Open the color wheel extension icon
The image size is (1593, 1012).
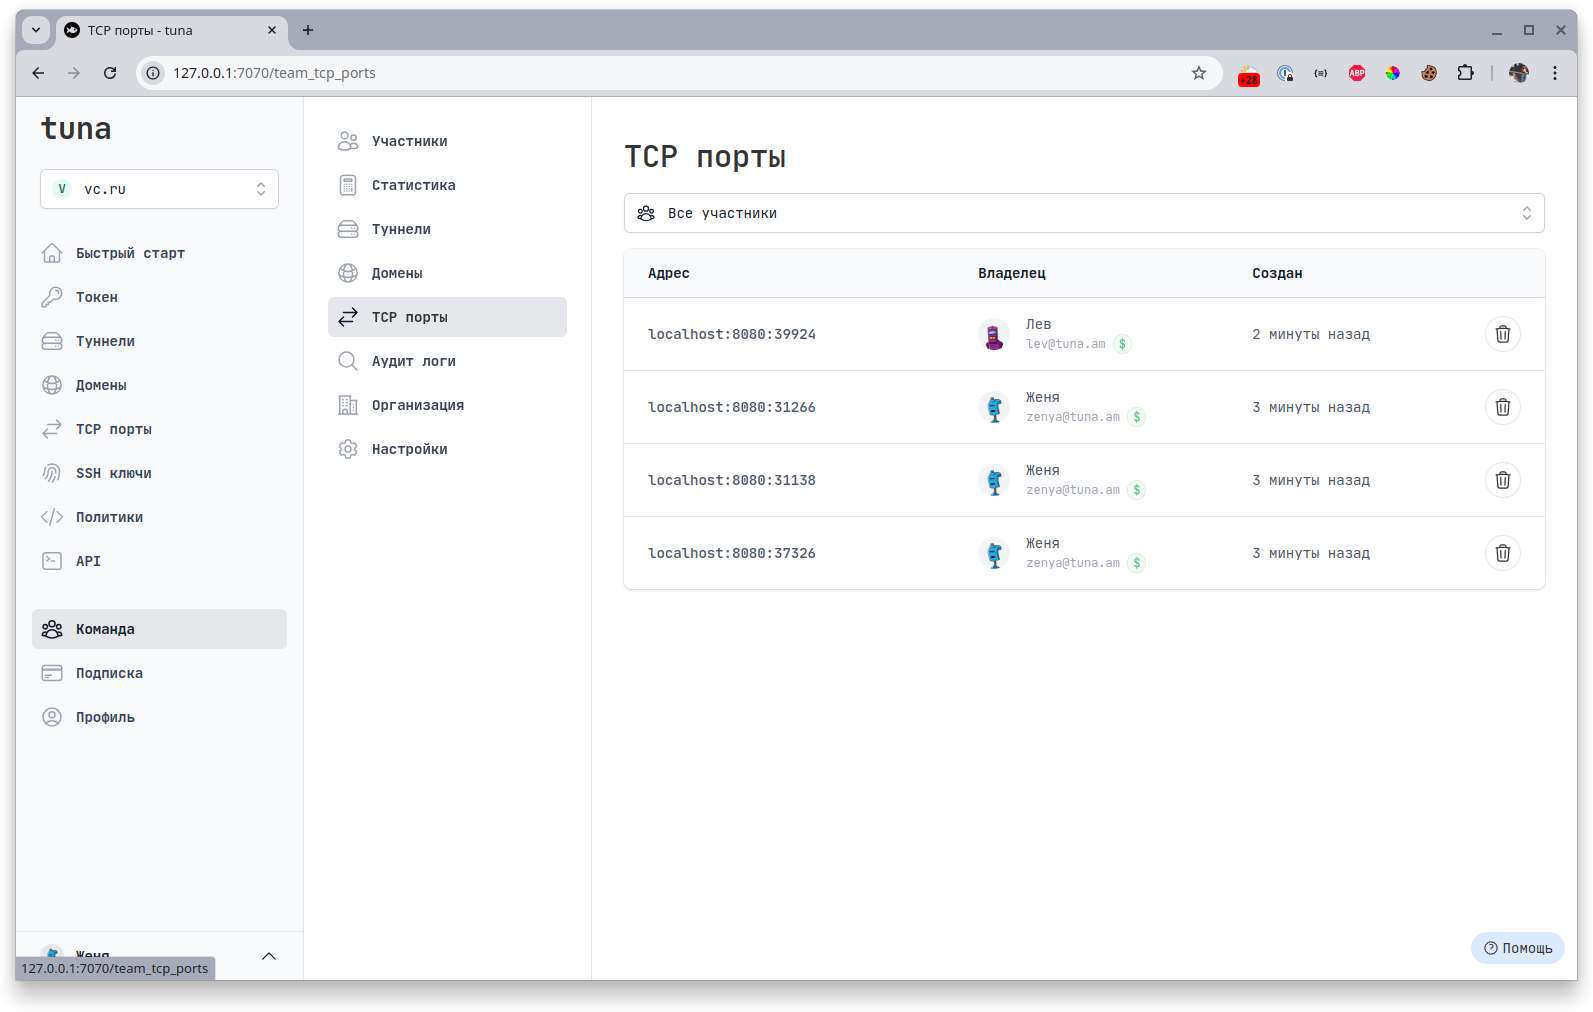click(x=1393, y=73)
